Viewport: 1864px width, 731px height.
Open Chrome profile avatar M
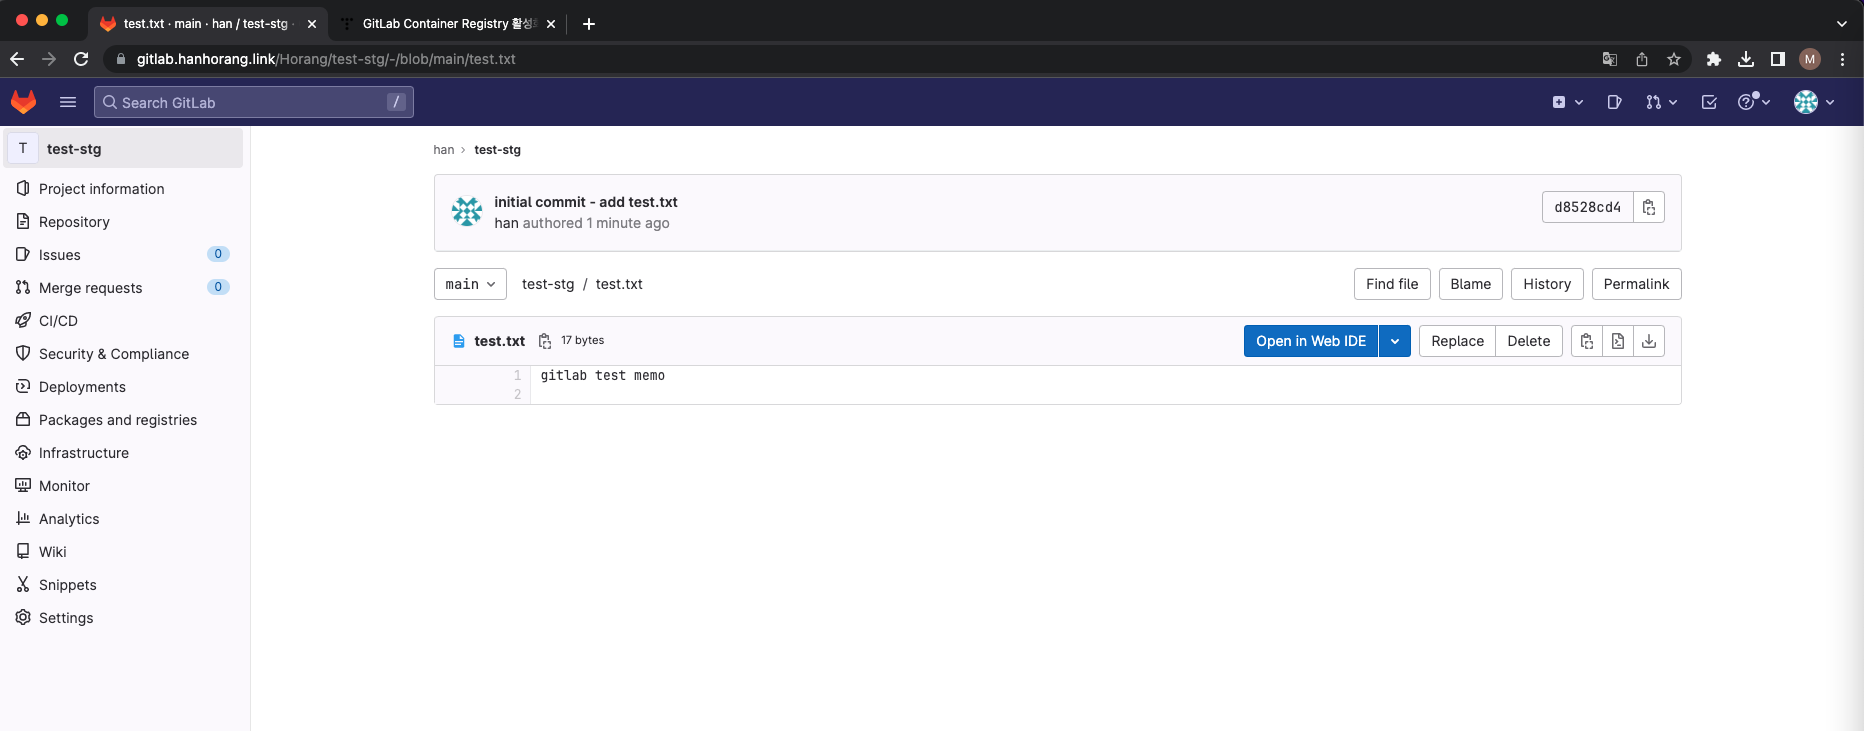1810,59
